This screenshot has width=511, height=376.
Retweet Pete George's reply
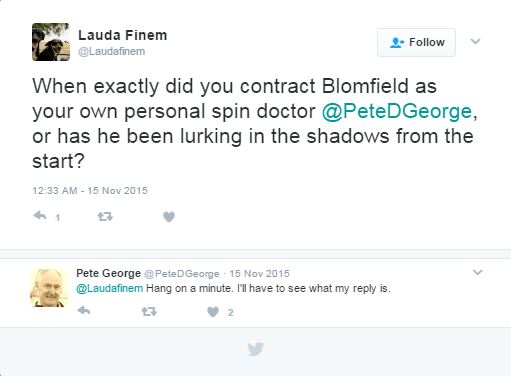[x=149, y=312]
